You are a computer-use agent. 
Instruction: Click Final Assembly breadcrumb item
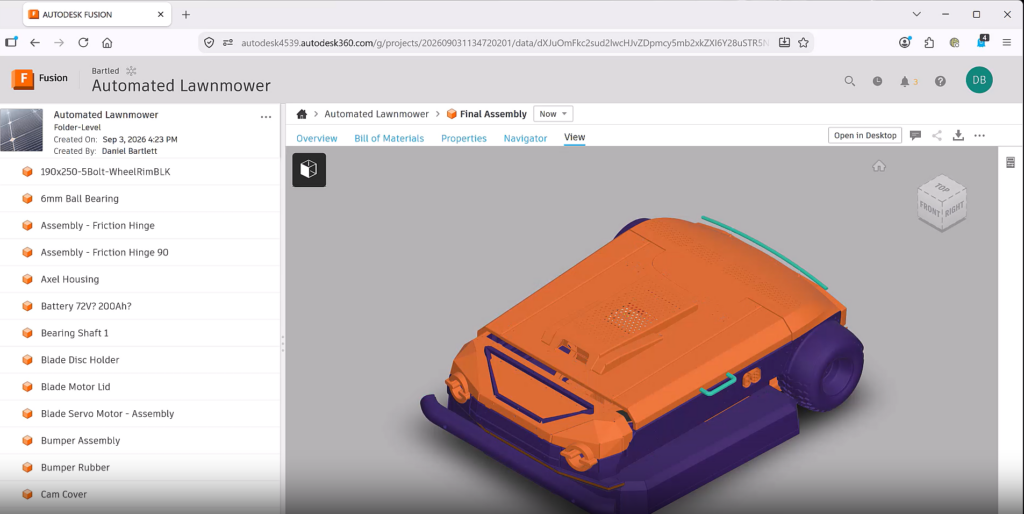pyautogui.click(x=487, y=114)
